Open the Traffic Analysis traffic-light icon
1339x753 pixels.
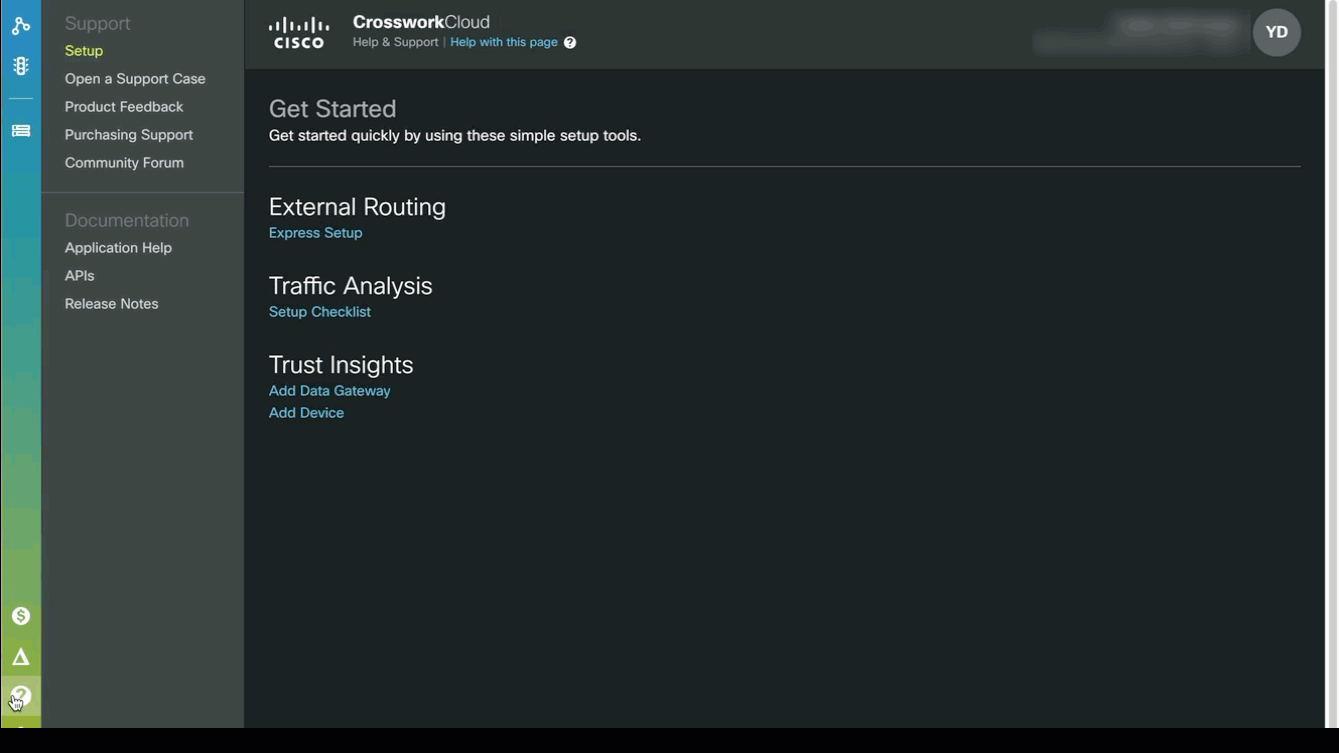[20, 66]
